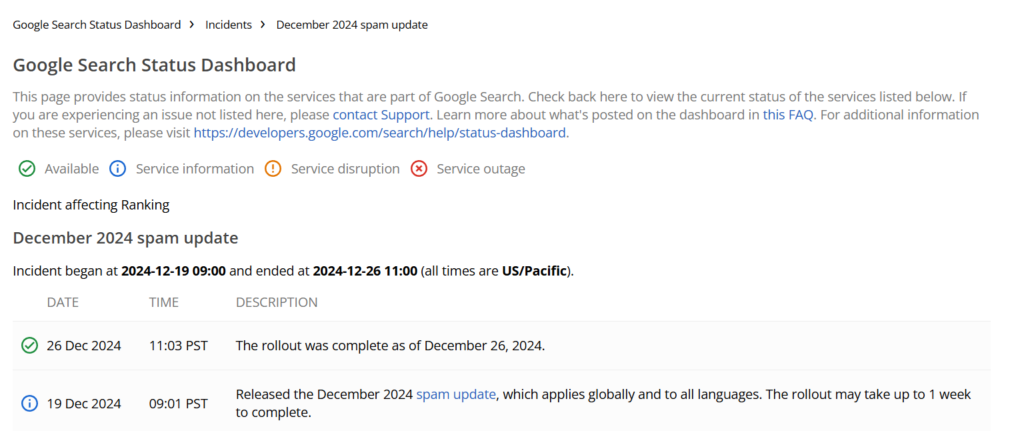Select the December 2024 spam update breadcrumb

[x=352, y=25]
